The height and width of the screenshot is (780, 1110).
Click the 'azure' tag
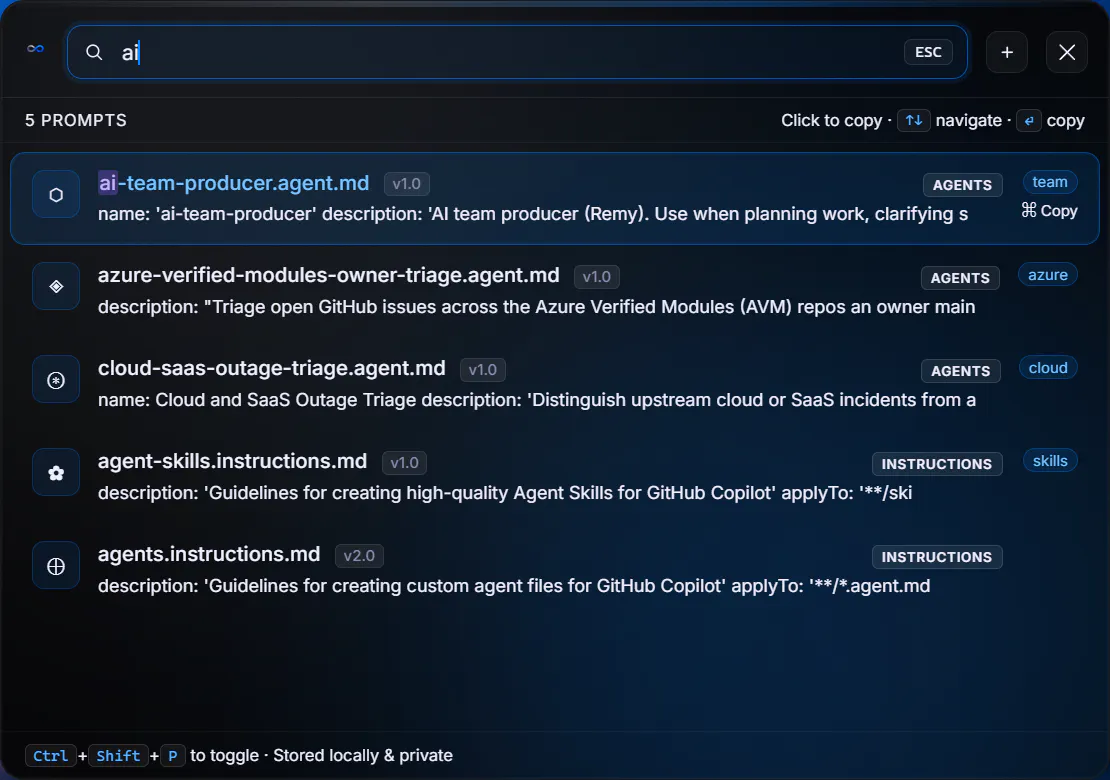click(x=1048, y=275)
